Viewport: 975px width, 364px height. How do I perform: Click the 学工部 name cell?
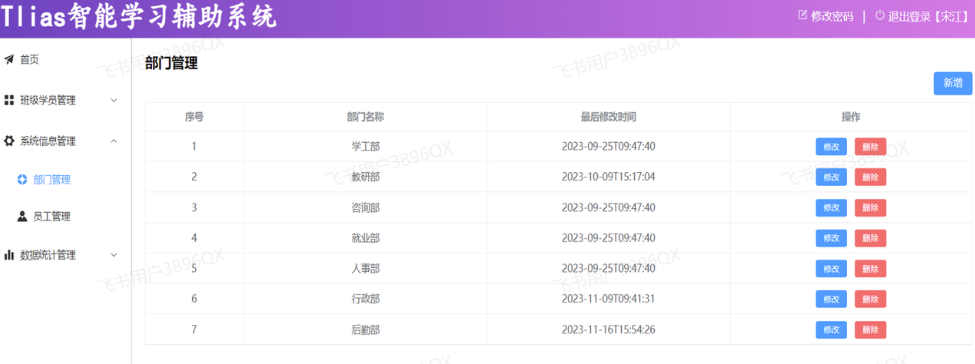click(365, 147)
